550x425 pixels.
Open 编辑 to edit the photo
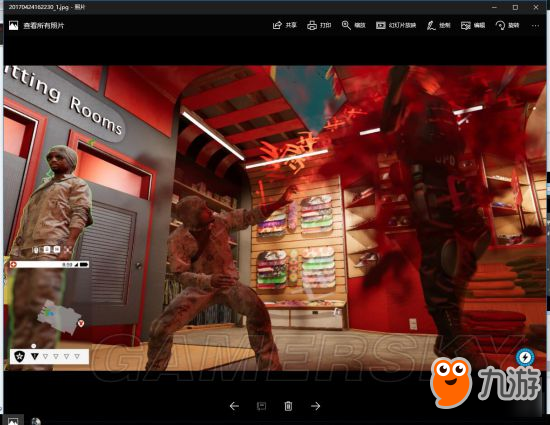(x=473, y=25)
